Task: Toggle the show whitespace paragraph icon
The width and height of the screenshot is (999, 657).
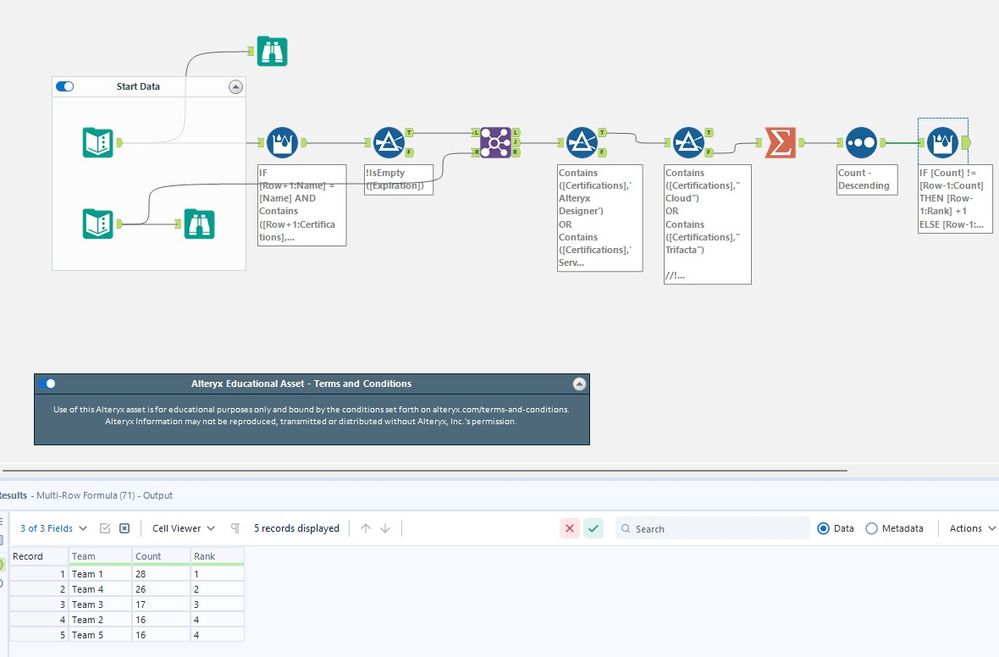Action: [235, 528]
